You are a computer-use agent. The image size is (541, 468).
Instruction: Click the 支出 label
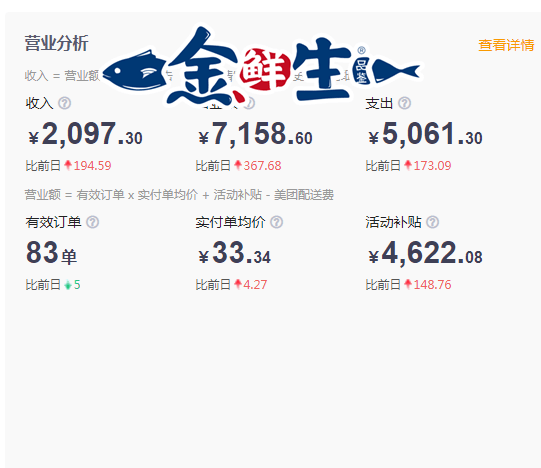tap(380, 103)
